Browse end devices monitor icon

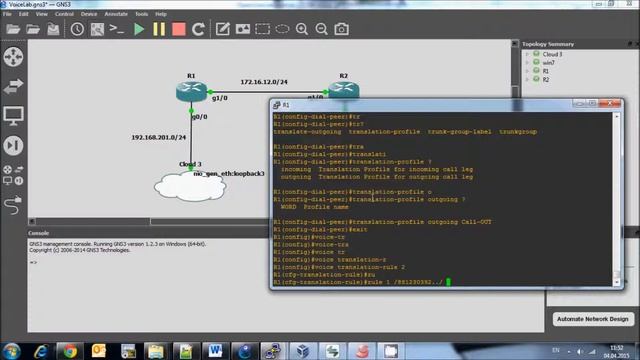click(x=13, y=116)
